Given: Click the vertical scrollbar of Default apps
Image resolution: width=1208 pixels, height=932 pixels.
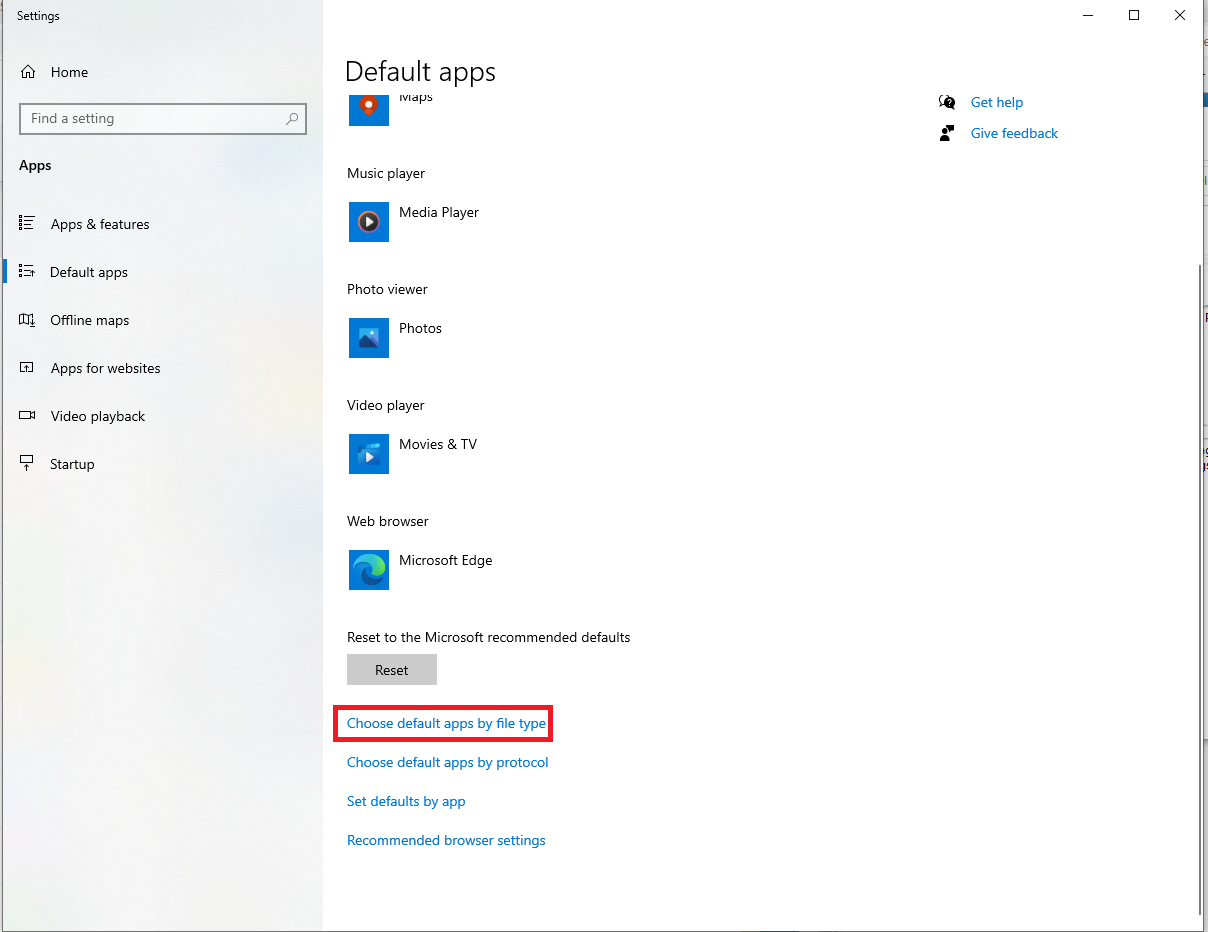Looking at the screenshot, I should point(1199,590).
